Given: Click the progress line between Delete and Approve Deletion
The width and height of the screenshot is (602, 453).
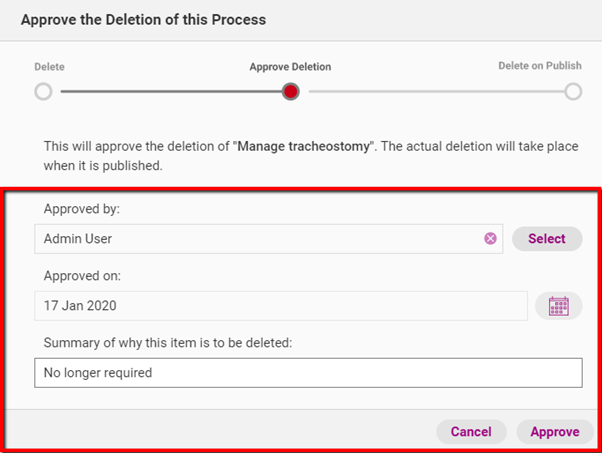Looking at the screenshot, I should 166,92.
